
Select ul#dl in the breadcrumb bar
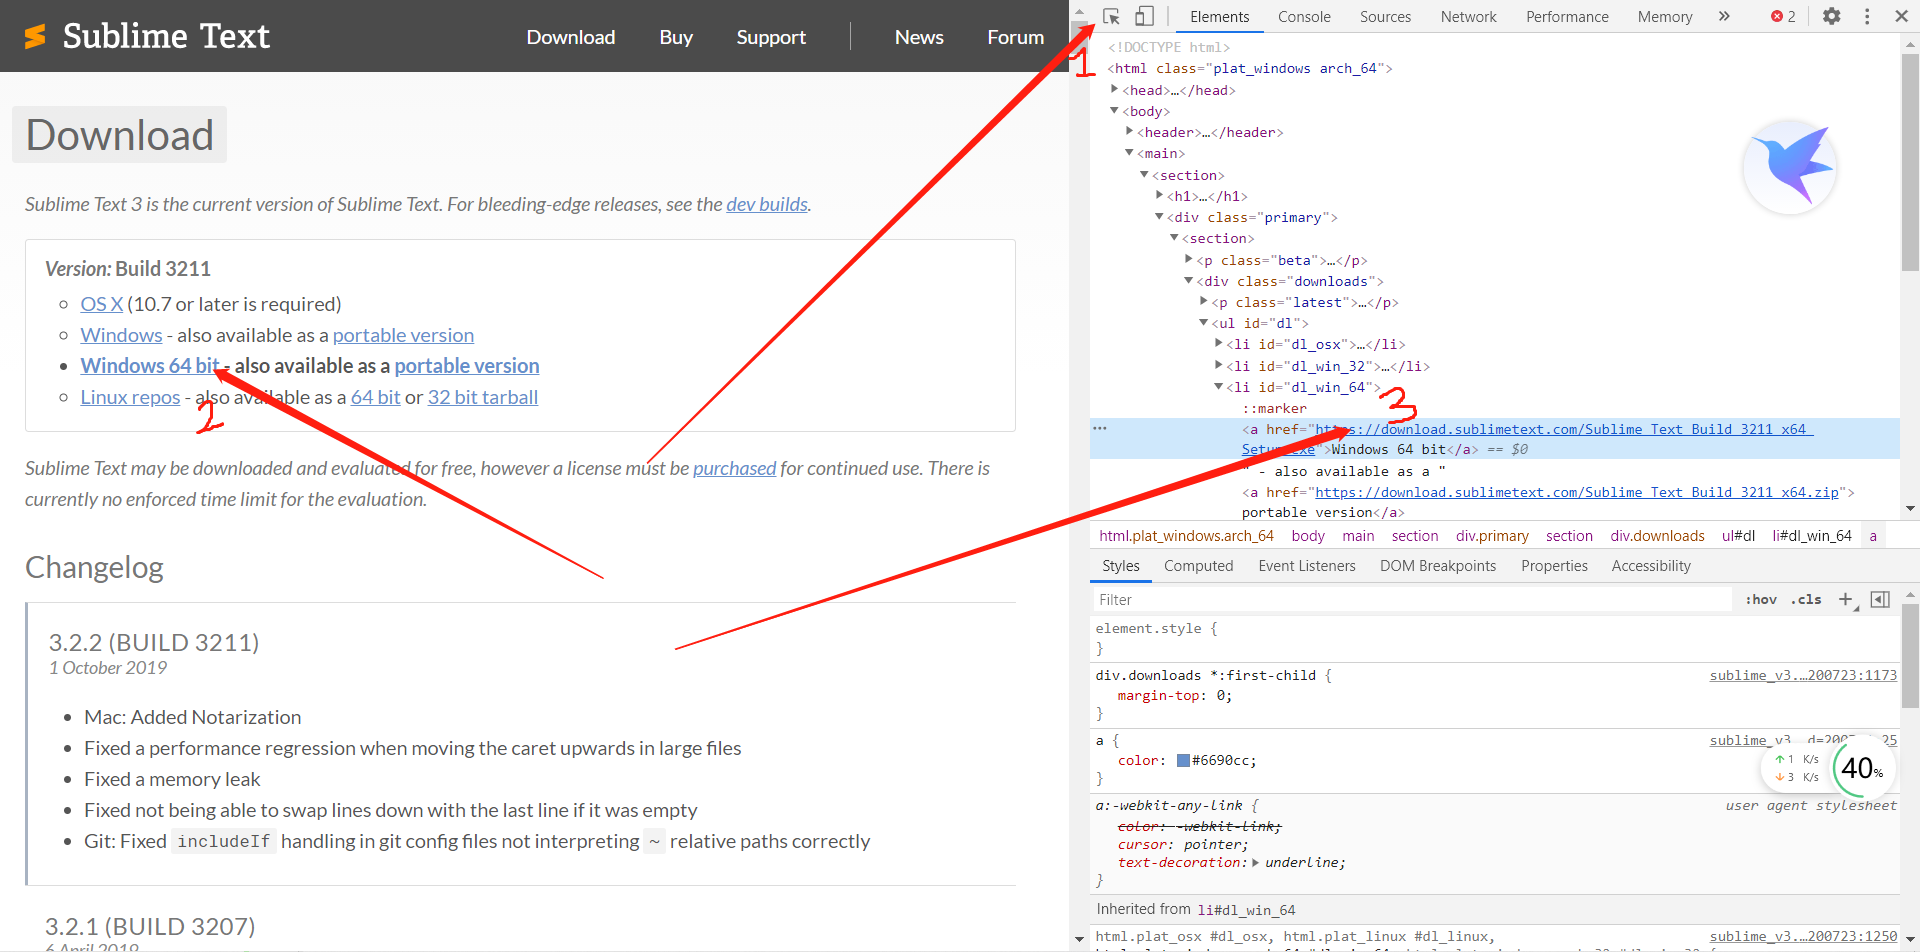tap(1738, 536)
